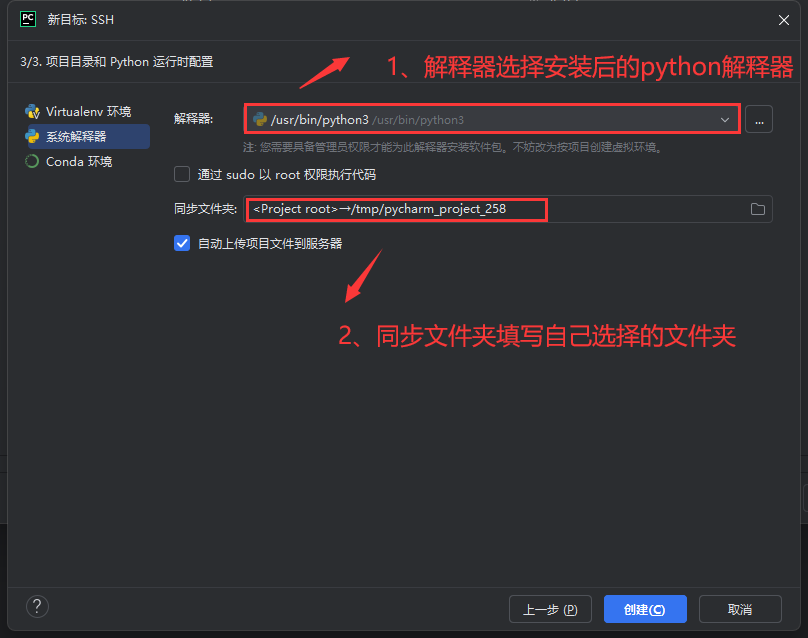The image size is (808, 638).
Task: Uncheck auto-upload project files to server
Action: [182, 243]
